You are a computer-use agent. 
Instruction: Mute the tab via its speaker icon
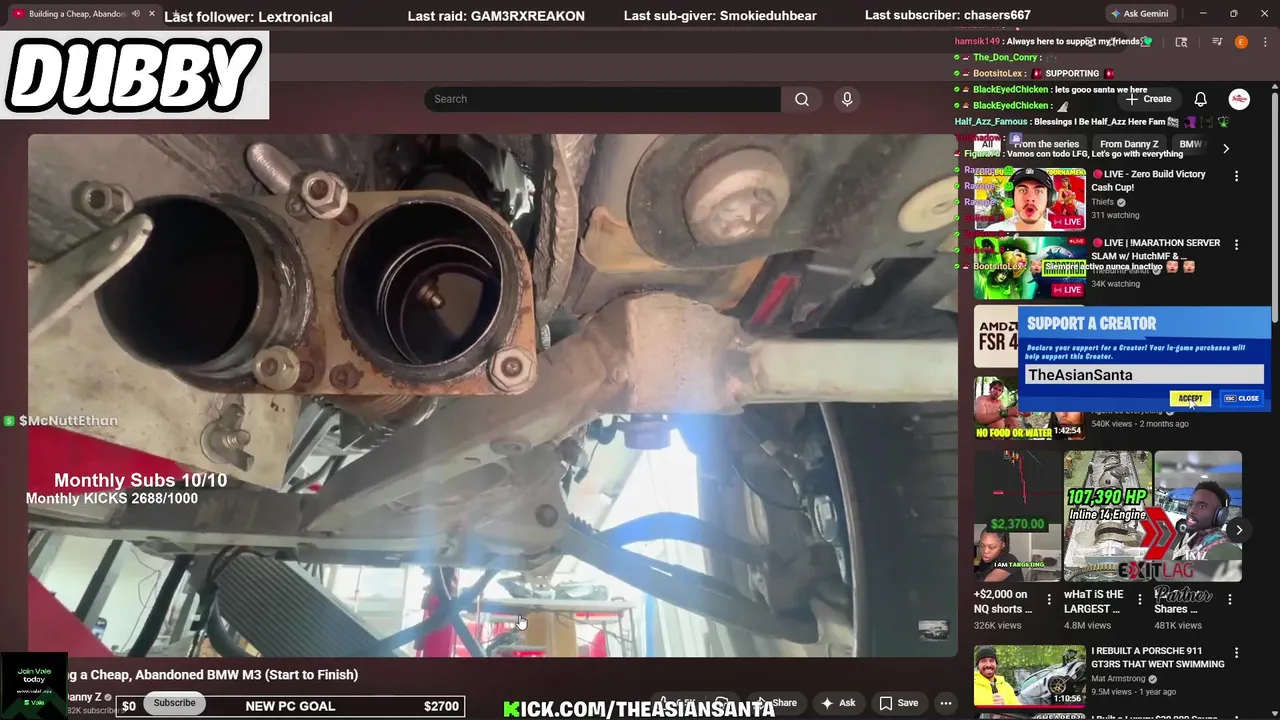(x=136, y=14)
